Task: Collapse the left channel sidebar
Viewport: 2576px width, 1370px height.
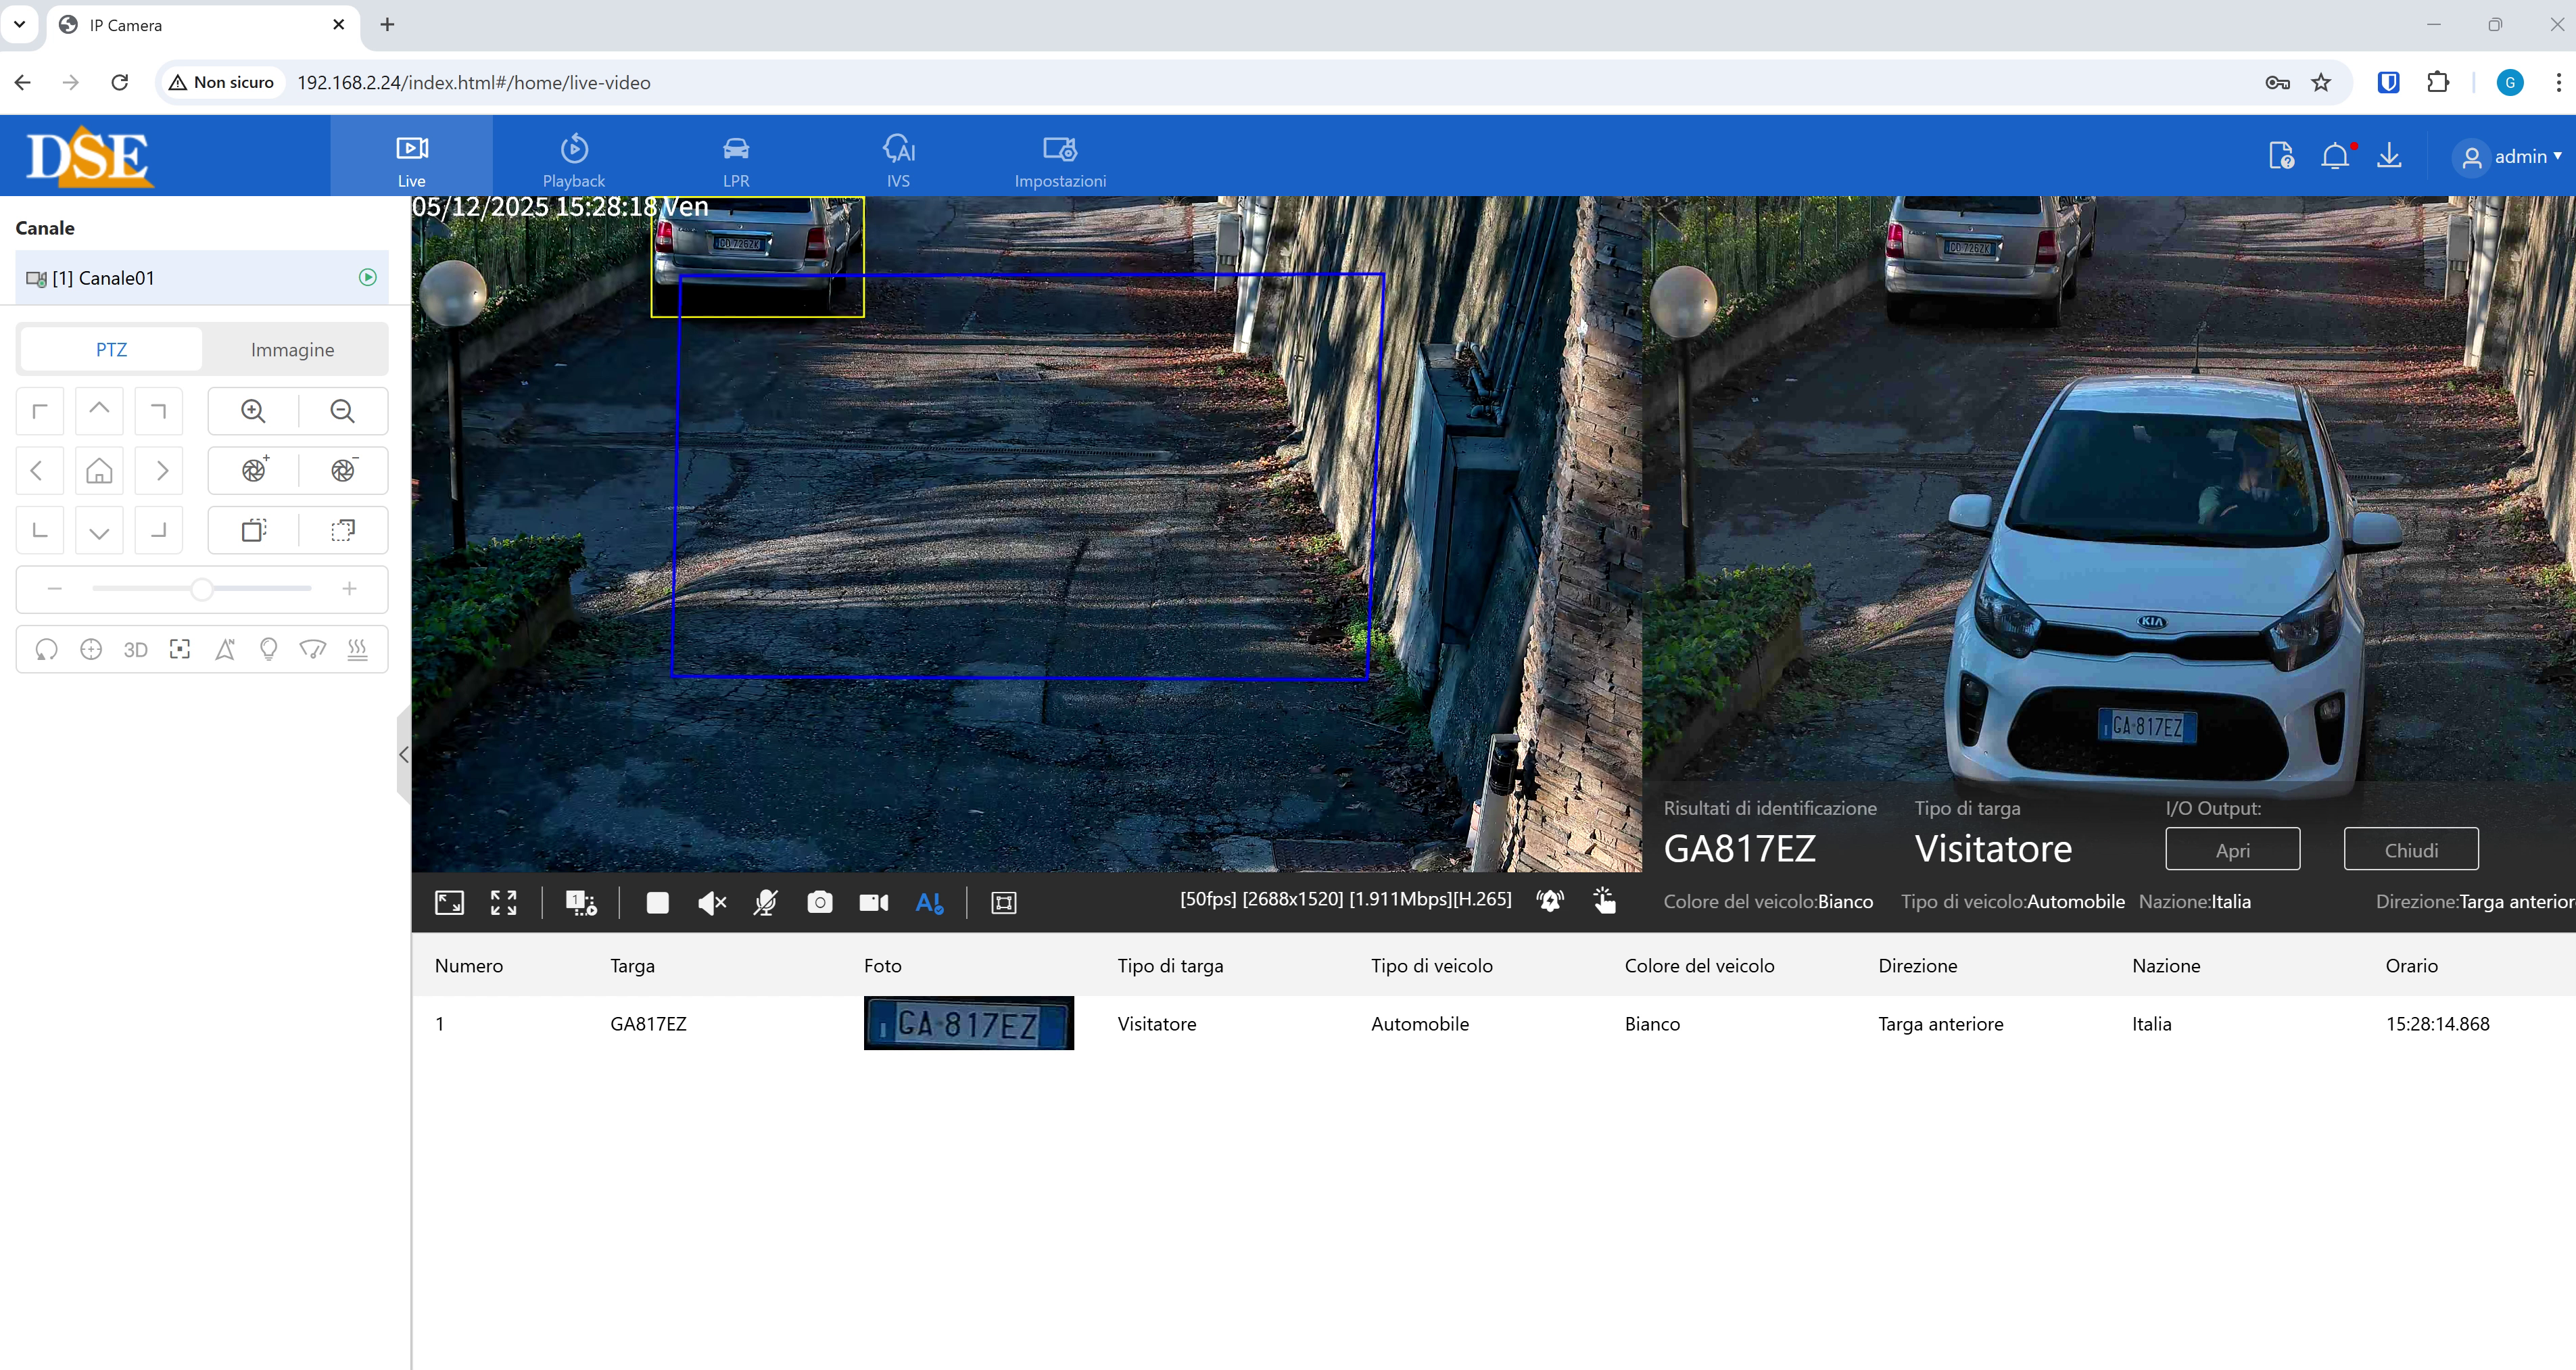Action: tap(403, 755)
